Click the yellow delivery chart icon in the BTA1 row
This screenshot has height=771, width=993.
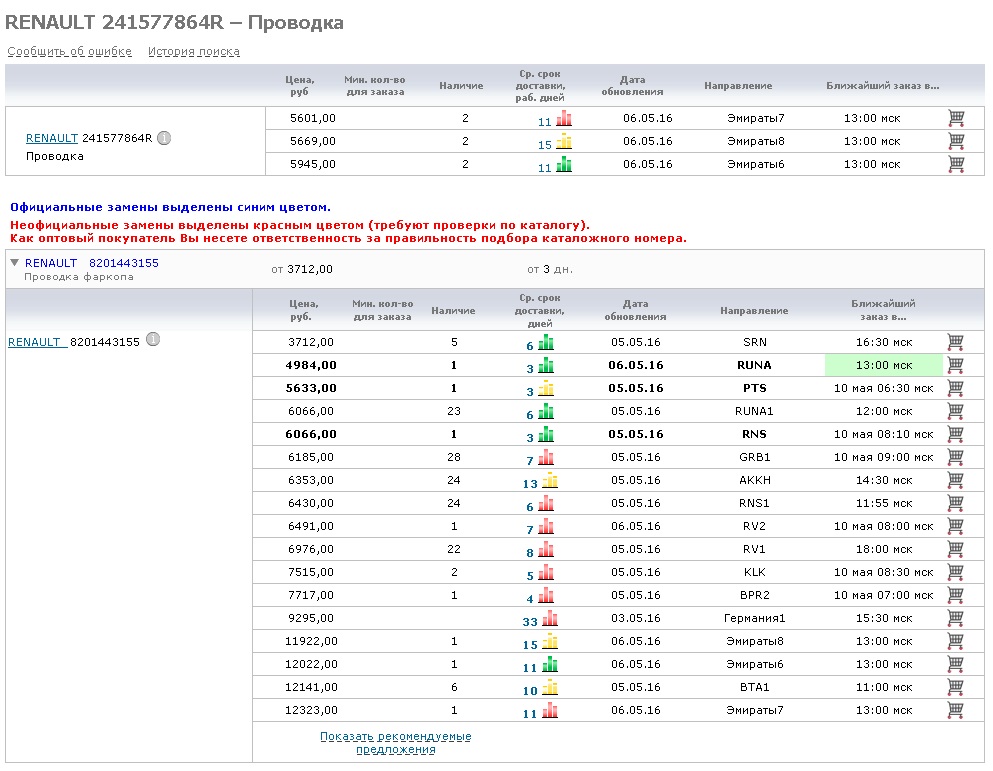550,687
